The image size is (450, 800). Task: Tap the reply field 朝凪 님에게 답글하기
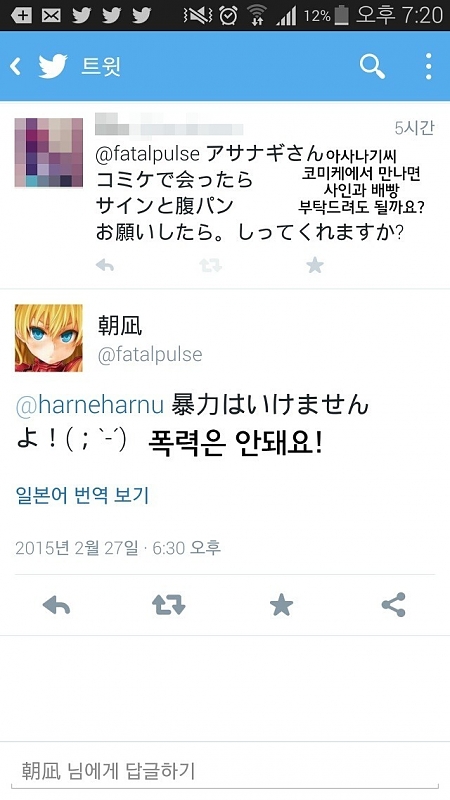(224, 770)
